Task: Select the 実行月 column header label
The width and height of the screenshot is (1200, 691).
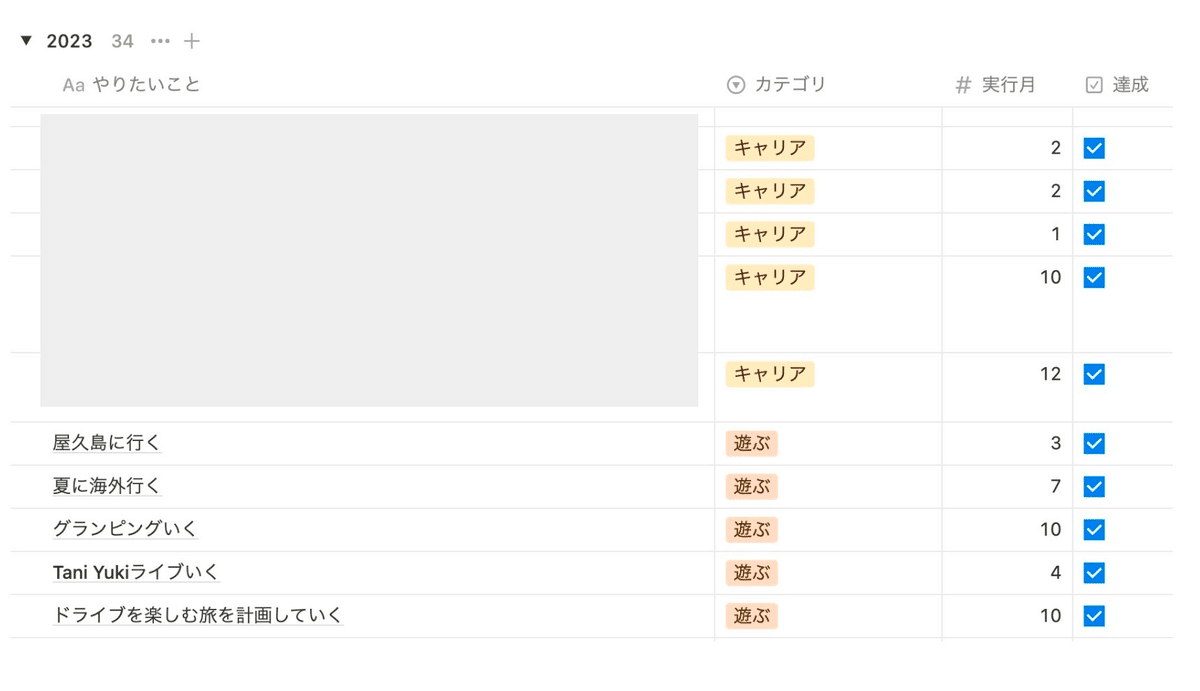Action: 1008,85
